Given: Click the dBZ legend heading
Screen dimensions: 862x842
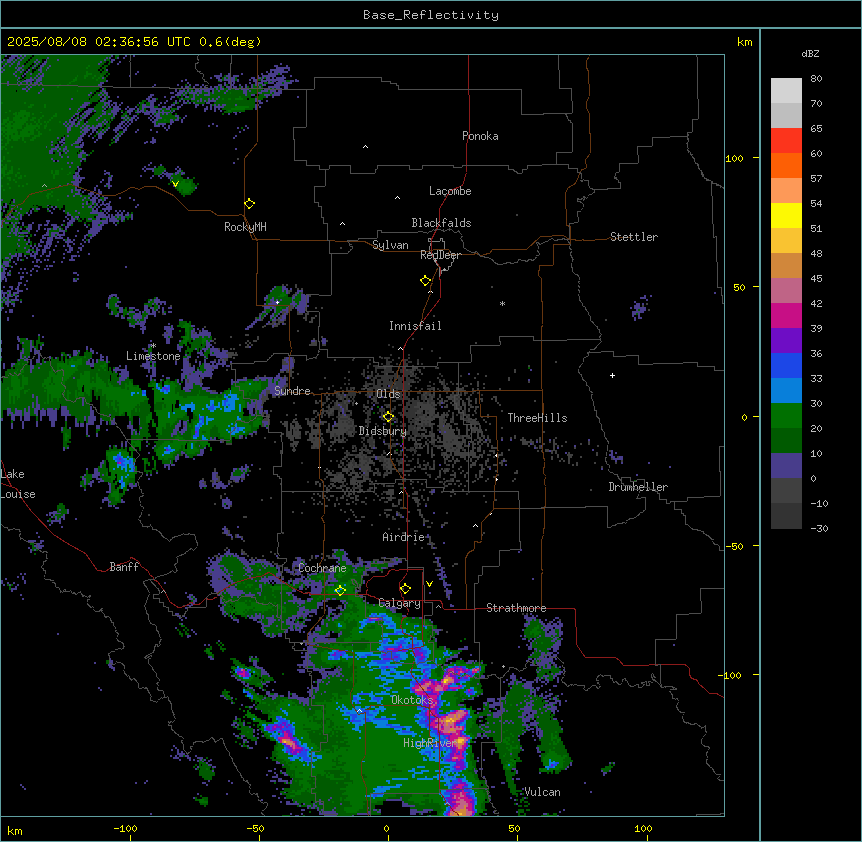Looking at the screenshot, I should (x=810, y=54).
